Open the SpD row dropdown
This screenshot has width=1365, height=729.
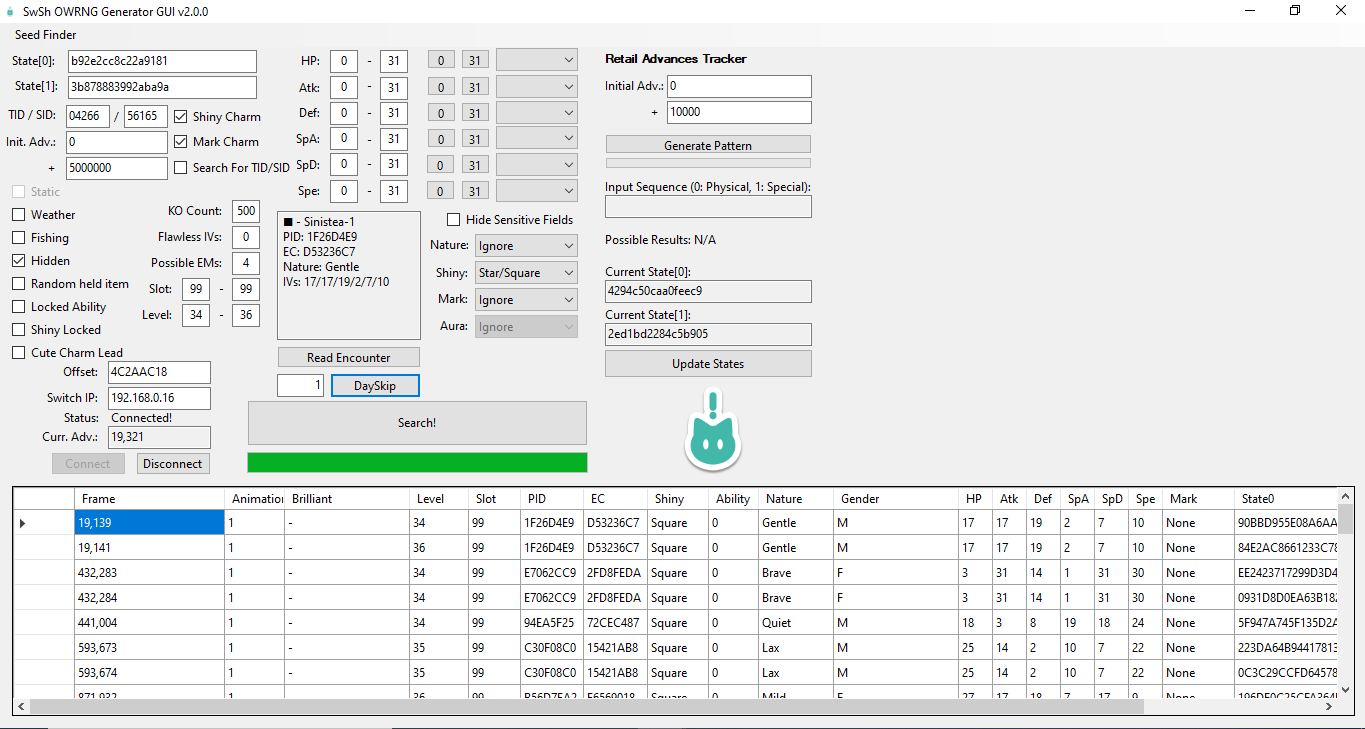point(537,164)
